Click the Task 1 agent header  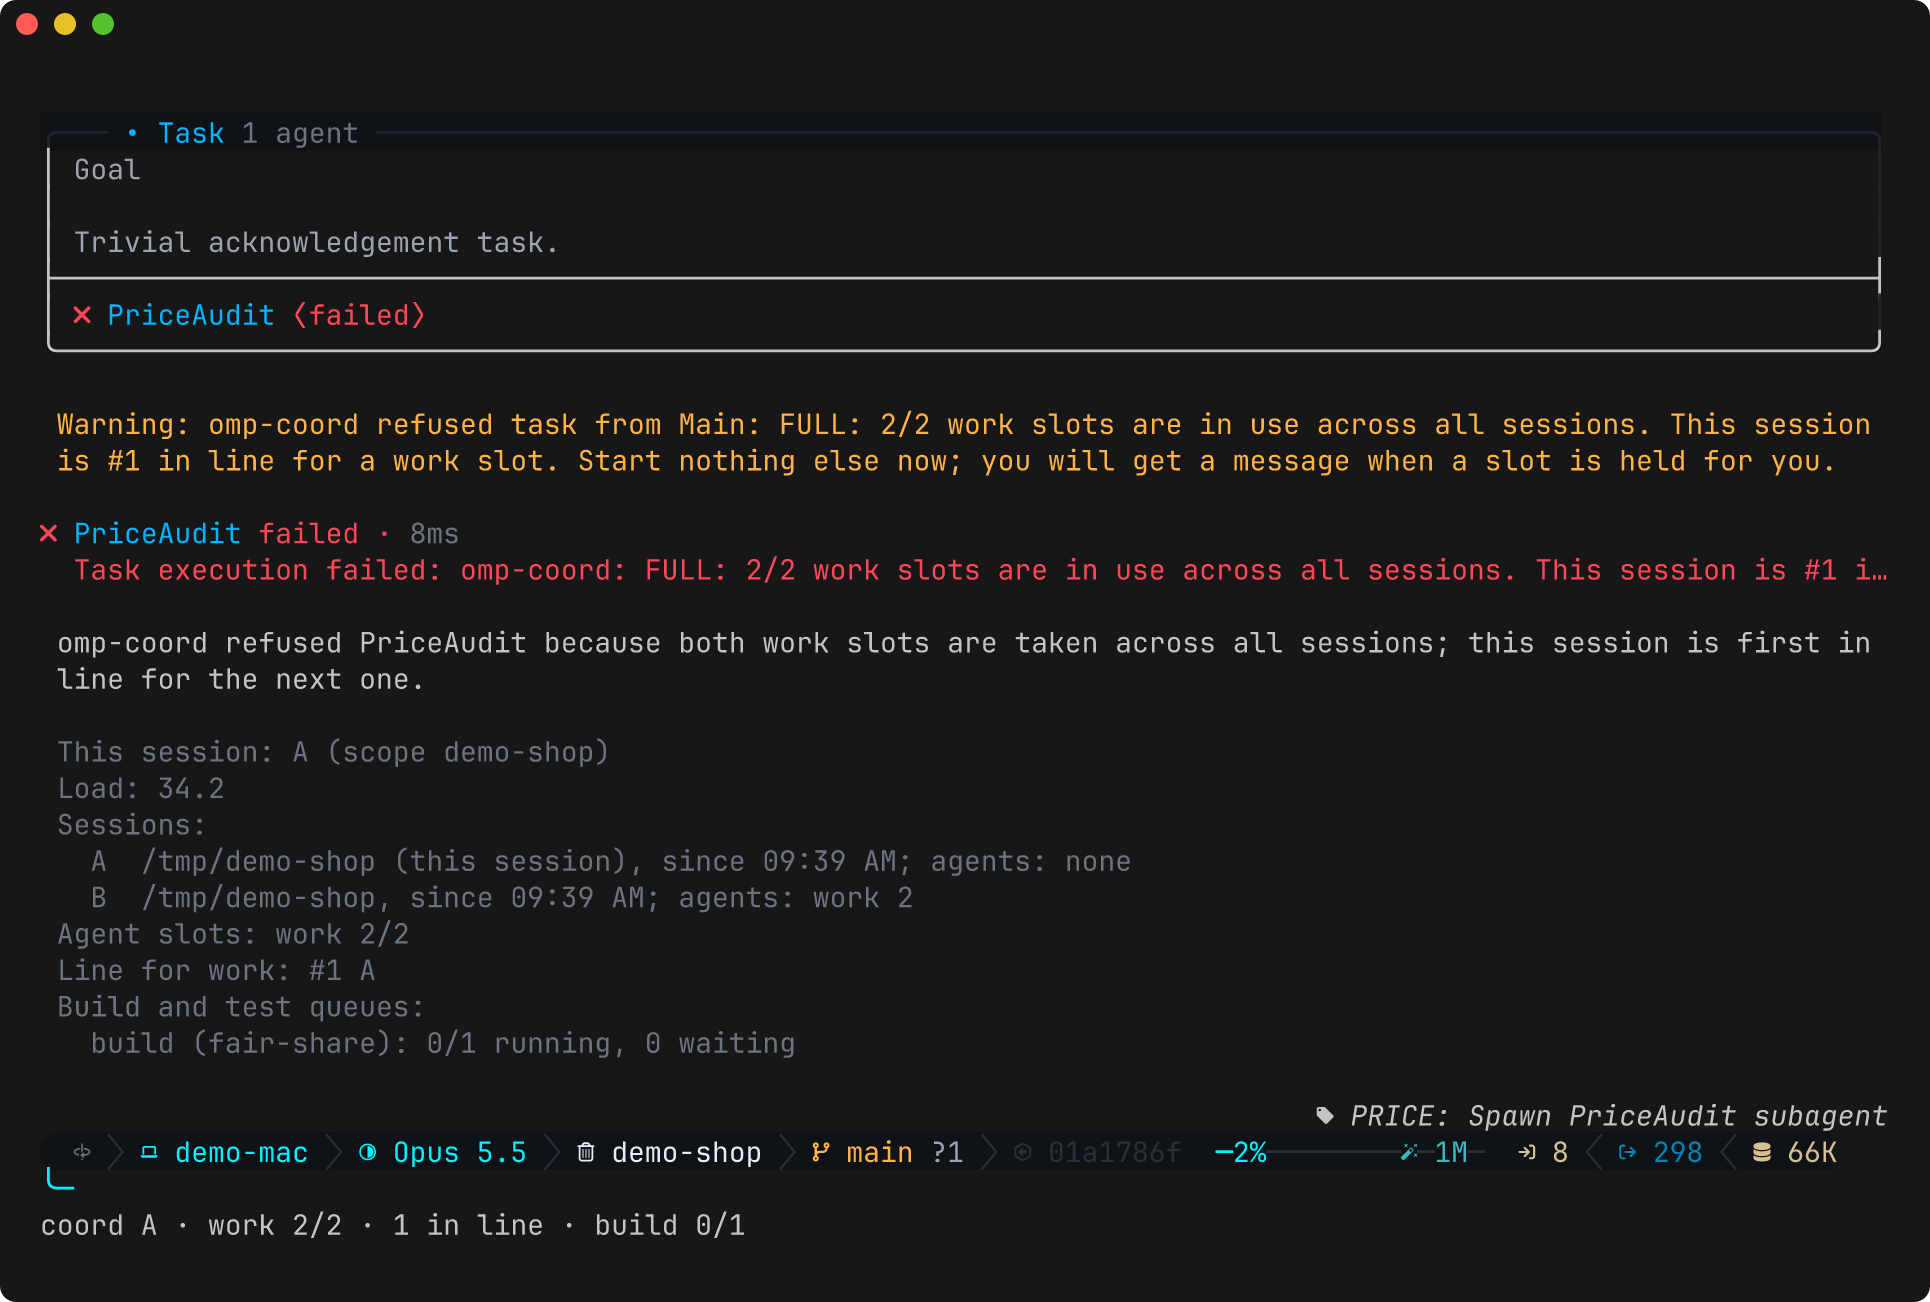tap(258, 133)
